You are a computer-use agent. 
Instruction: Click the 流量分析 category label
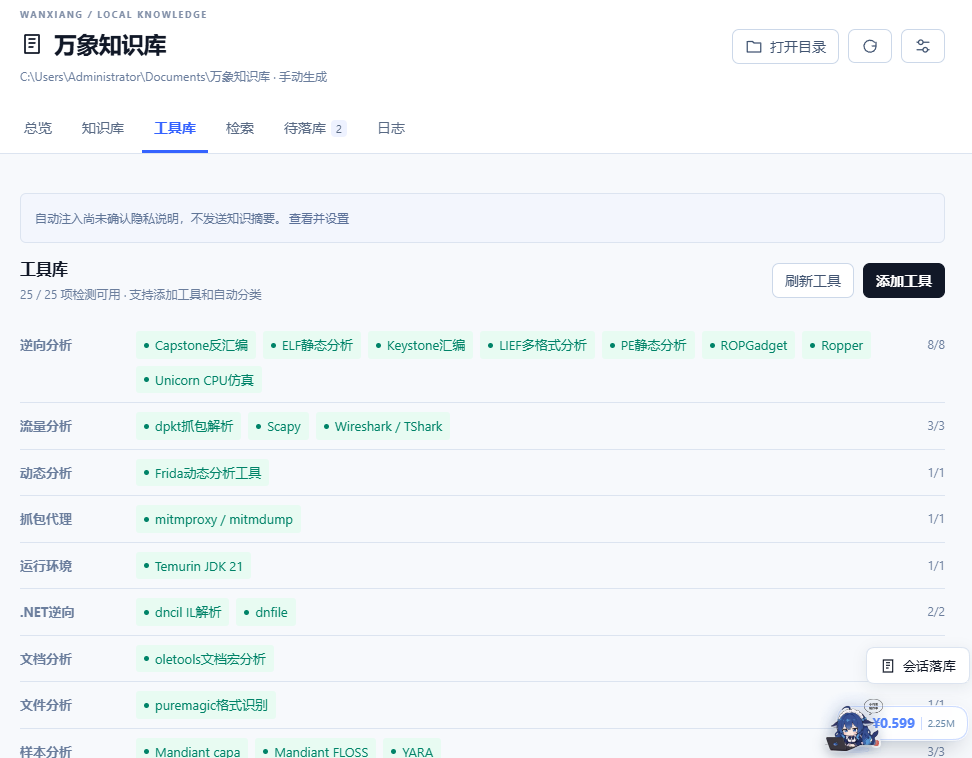pyautogui.click(x=46, y=426)
